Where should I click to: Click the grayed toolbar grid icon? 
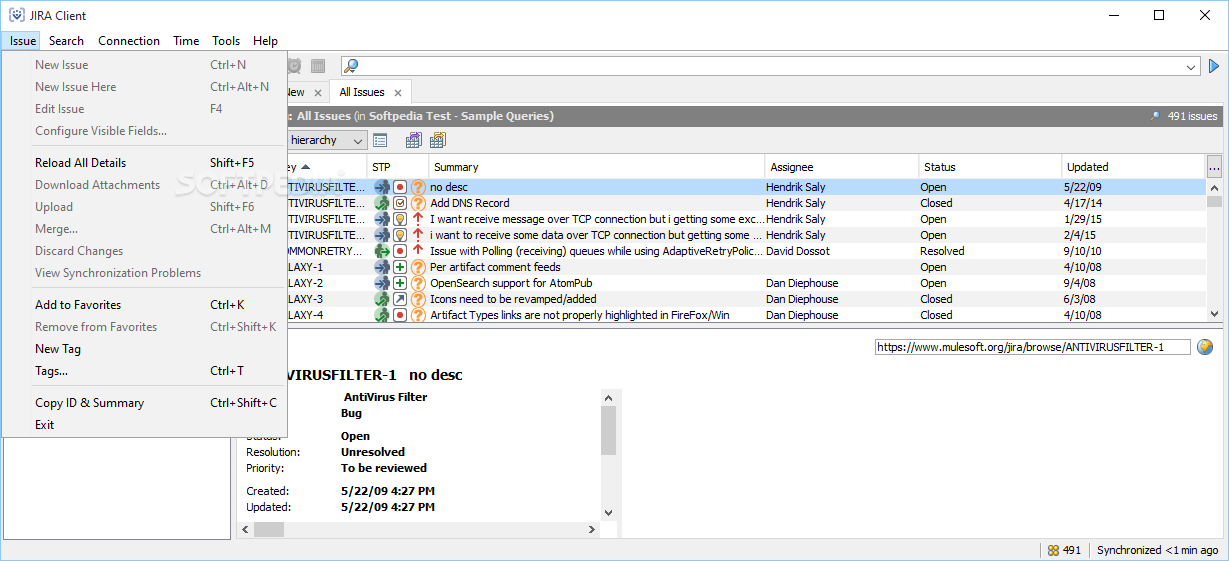[x=318, y=66]
